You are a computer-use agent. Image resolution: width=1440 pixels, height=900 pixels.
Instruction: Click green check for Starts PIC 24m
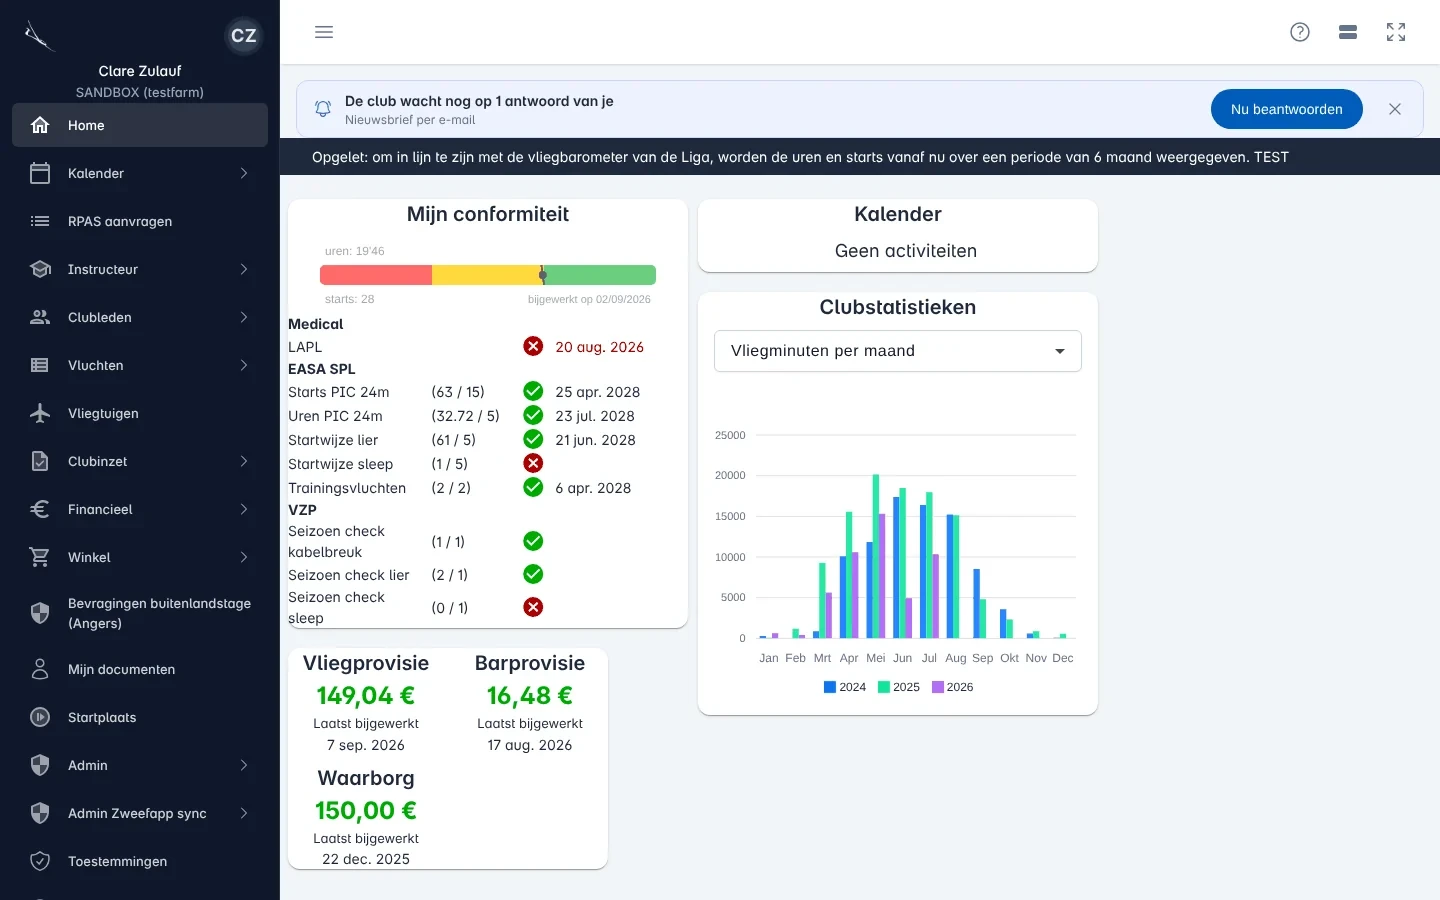click(x=533, y=391)
